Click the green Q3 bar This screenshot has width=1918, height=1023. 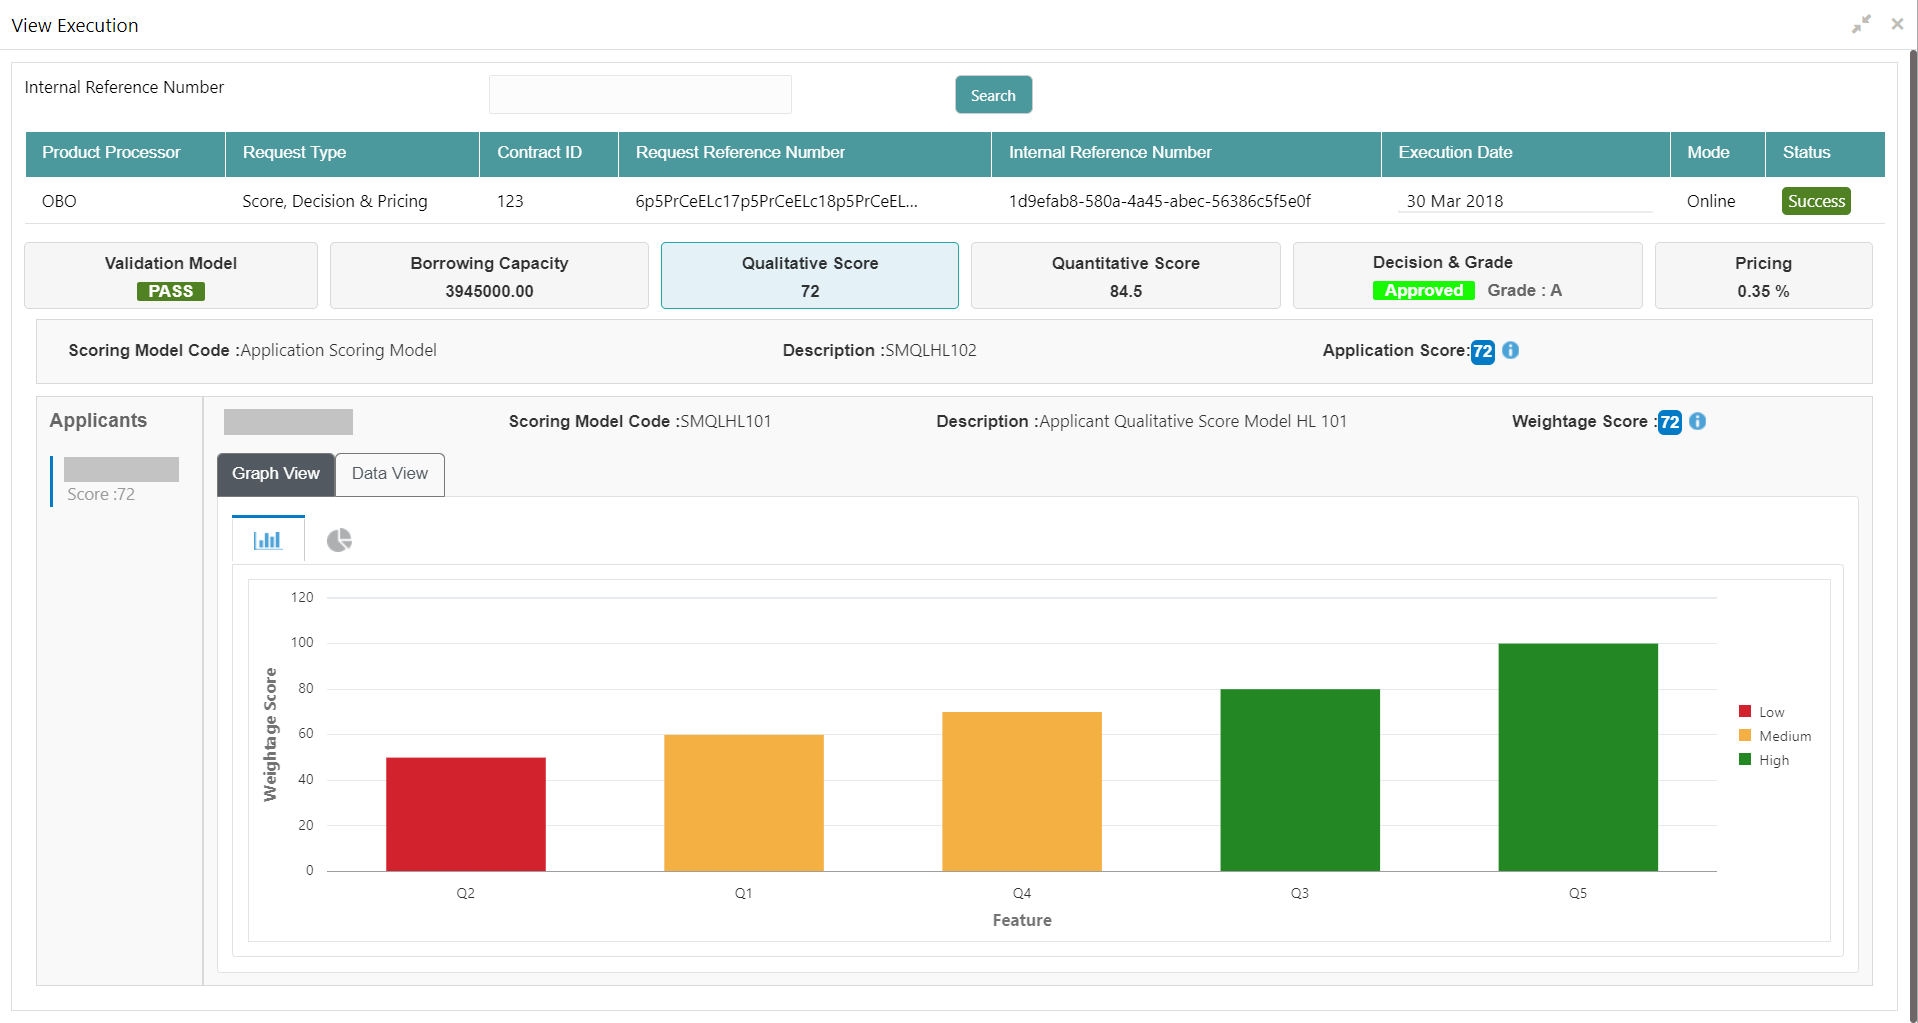click(1300, 780)
